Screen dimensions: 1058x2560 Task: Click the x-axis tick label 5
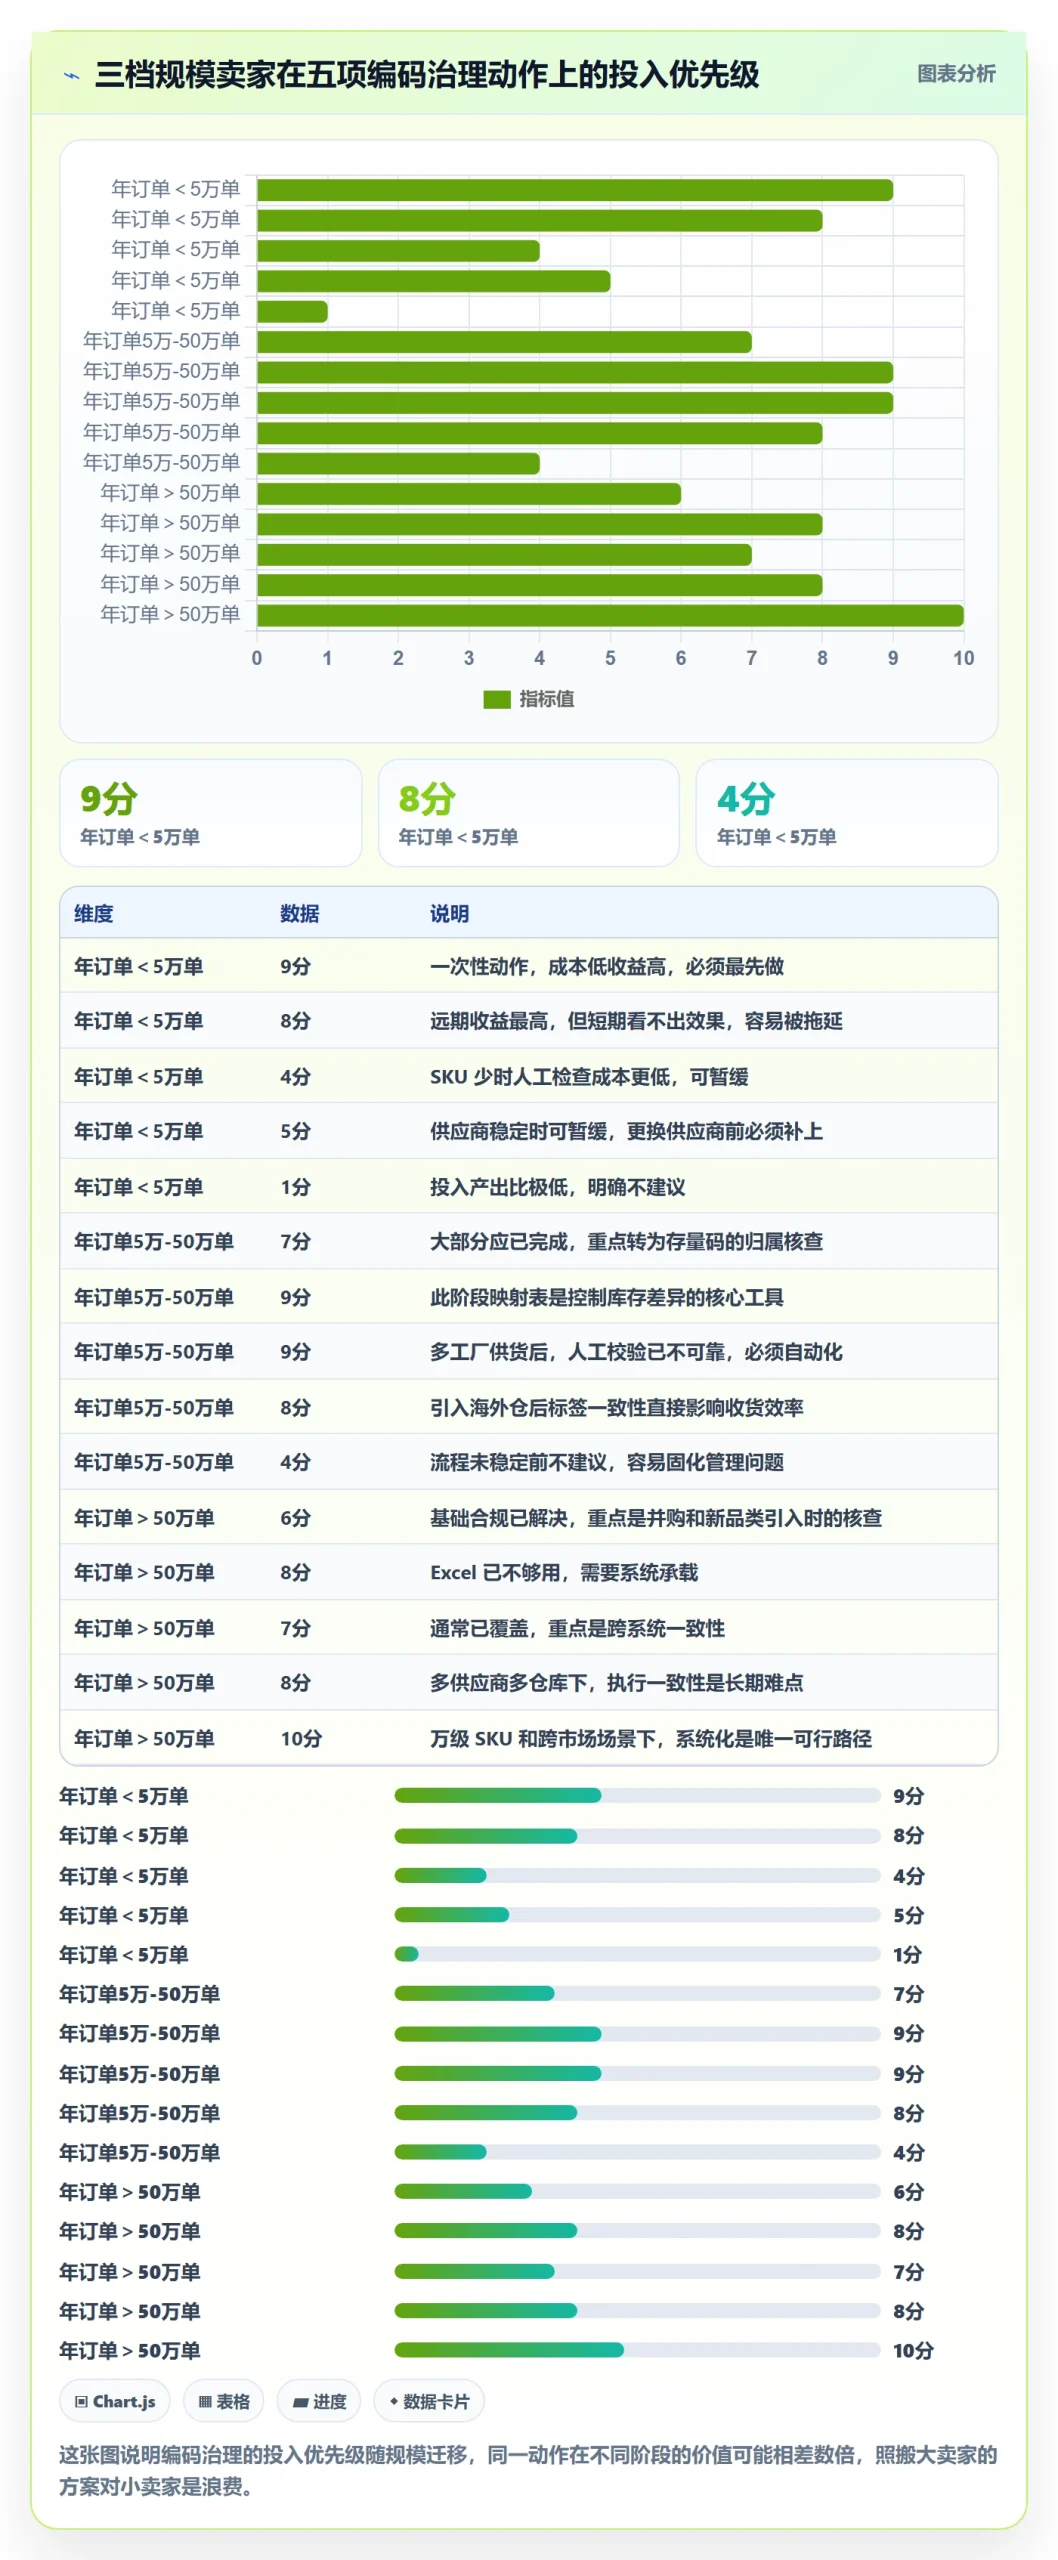(x=610, y=658)
